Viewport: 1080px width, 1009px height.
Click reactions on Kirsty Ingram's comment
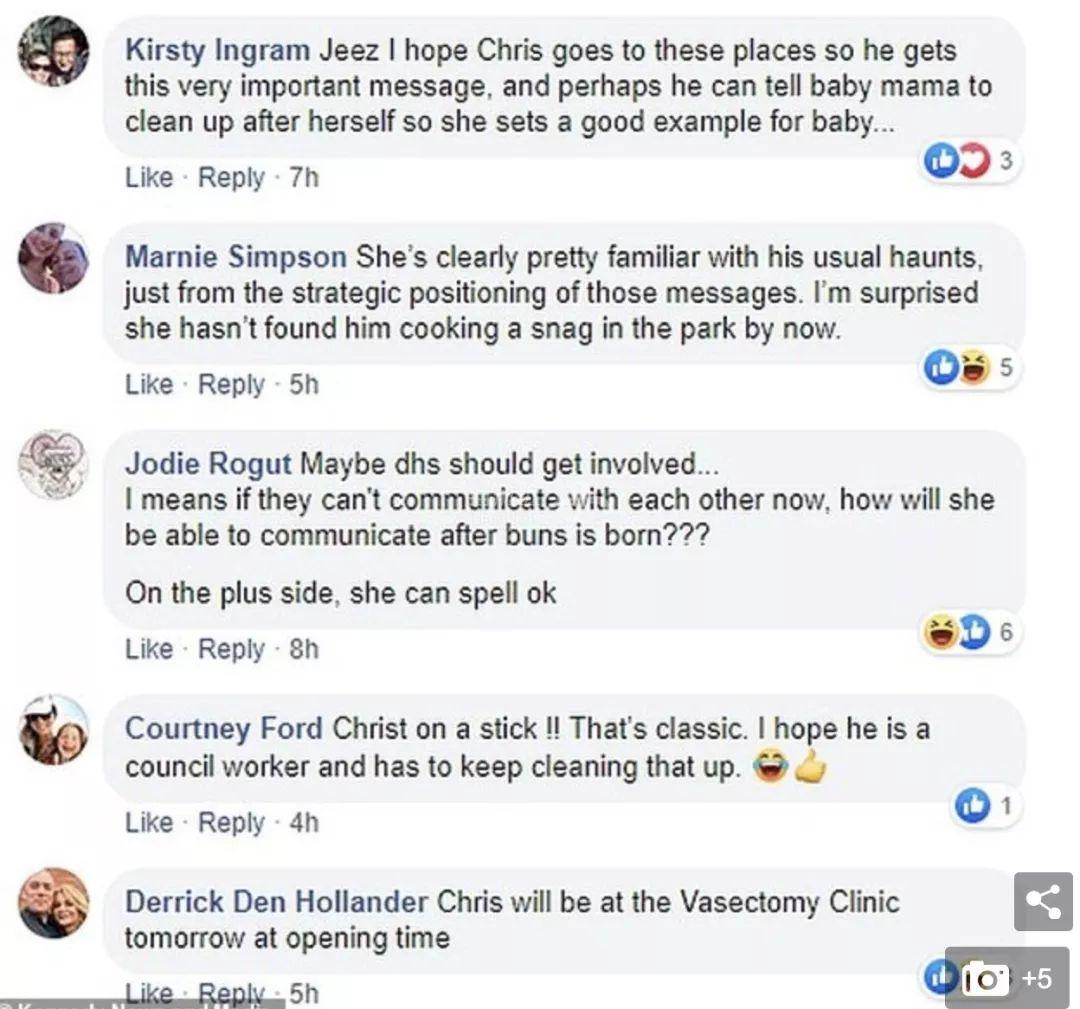pyautogui.click(x=968, y=161)
